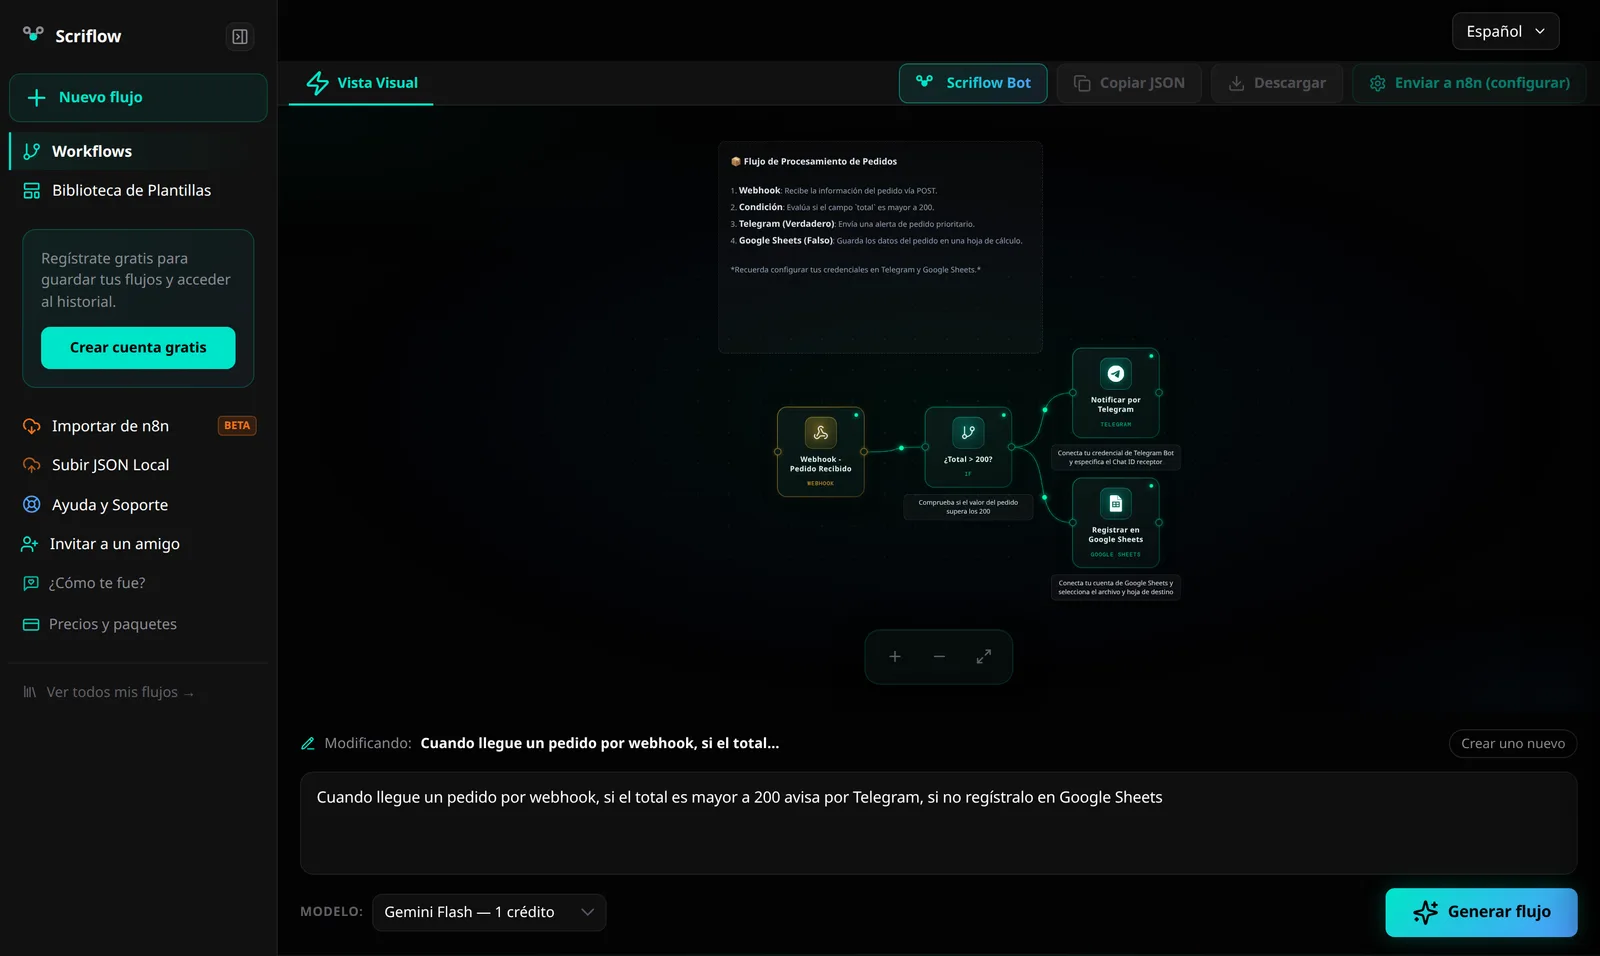The image size is (1600, 956).
Task: Select the Notificar por Telegram node
Action: pyautogui.click(x=1116, y=393)
